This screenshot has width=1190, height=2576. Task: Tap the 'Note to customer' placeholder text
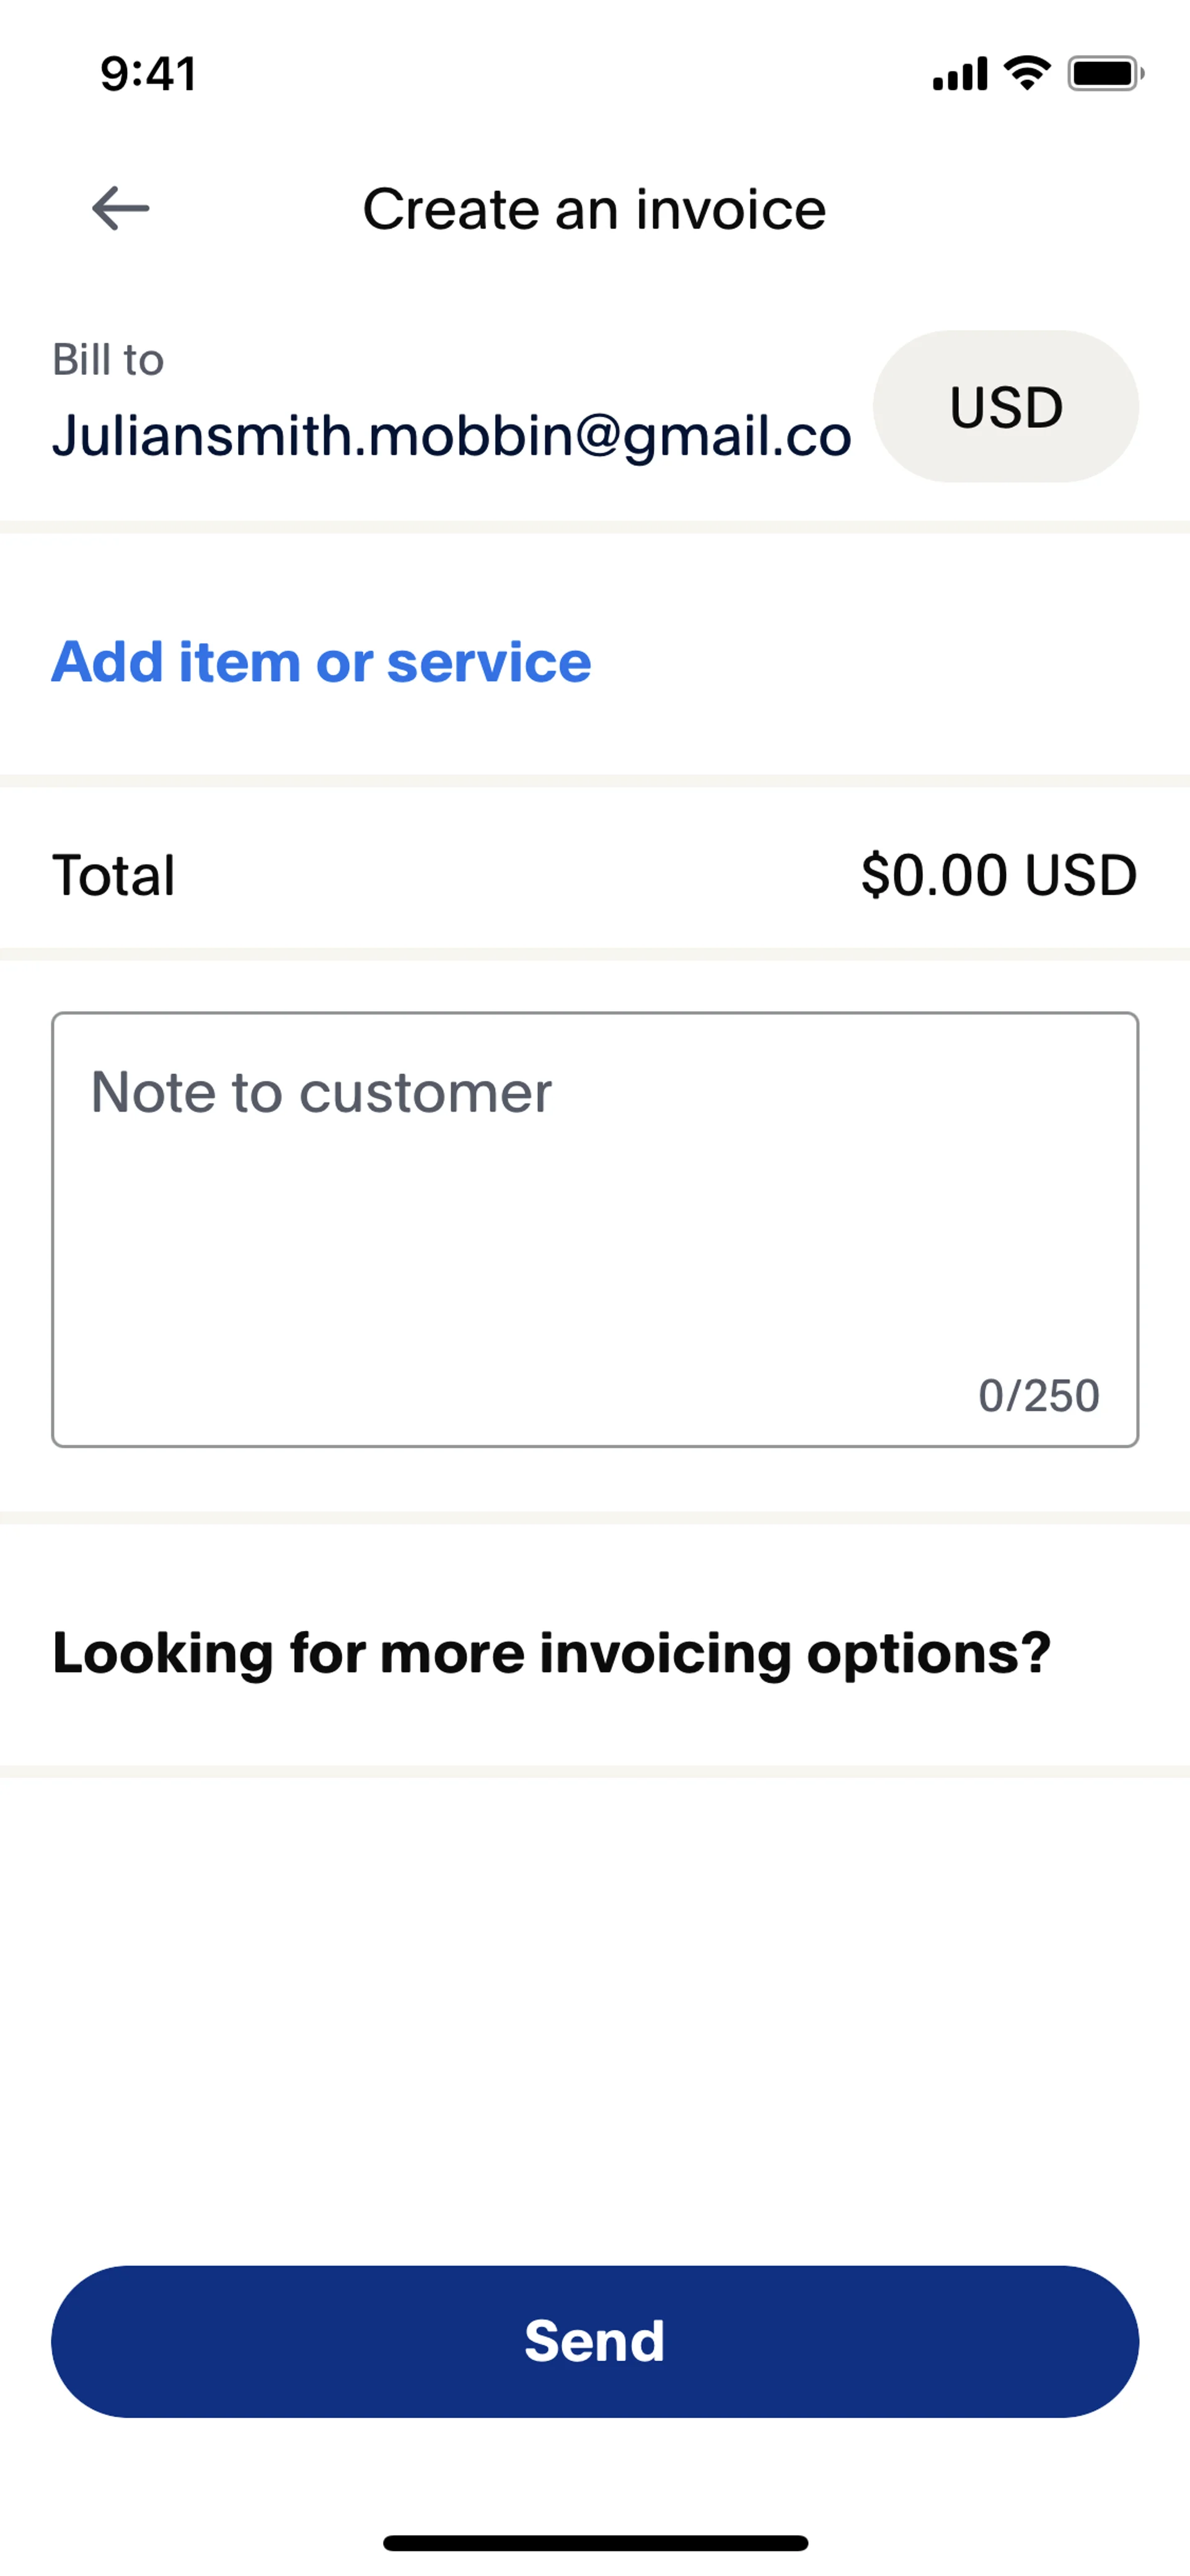pyautogui.click(x=321, y=1091)
